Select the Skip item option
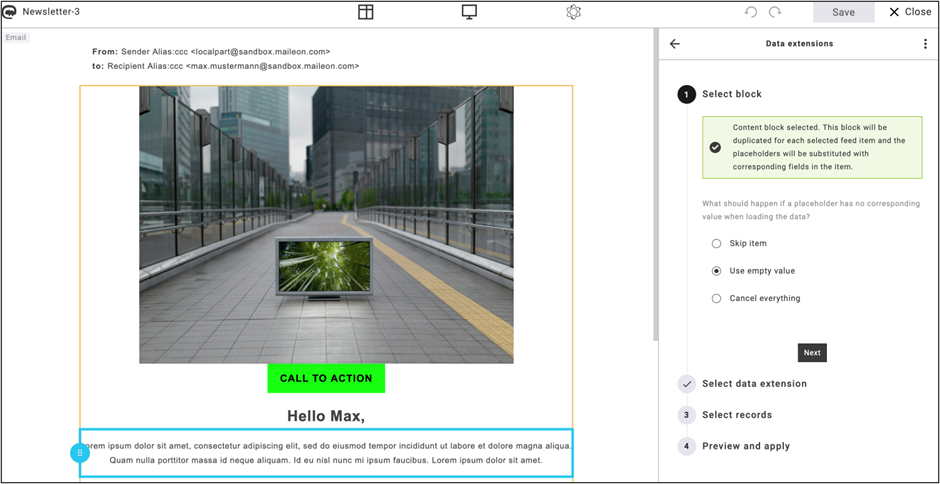Screen dimensions: 940x484 (x=716, y=243)
